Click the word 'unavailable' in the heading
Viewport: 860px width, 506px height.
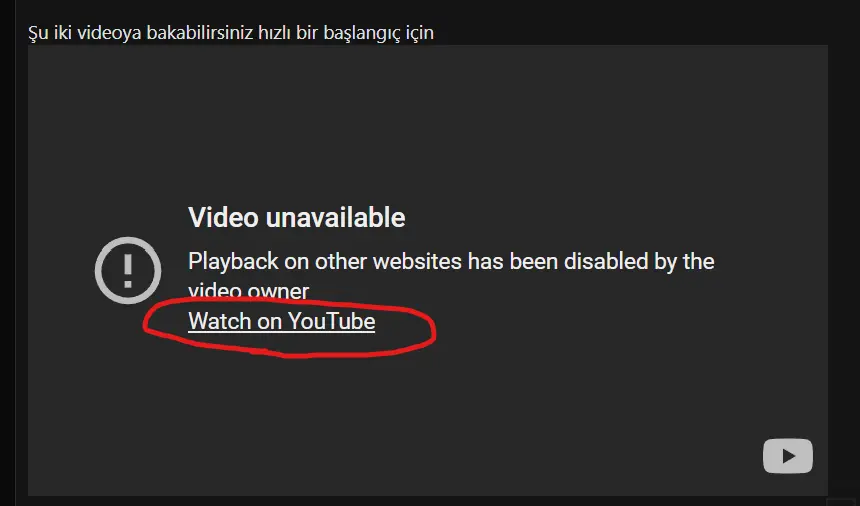(336, 218)
